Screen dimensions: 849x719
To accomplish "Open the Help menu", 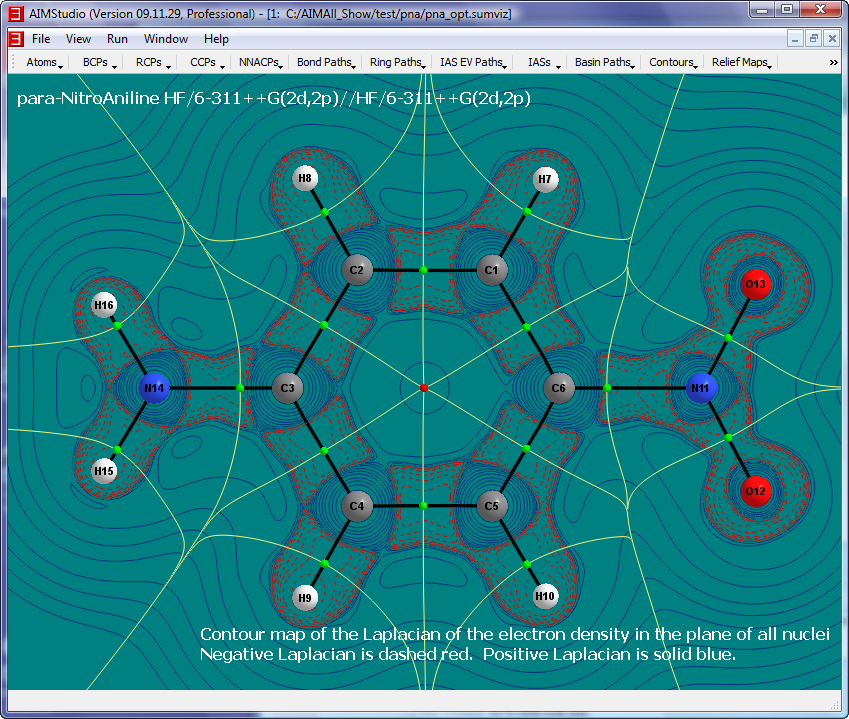I will tap(216, 39).
